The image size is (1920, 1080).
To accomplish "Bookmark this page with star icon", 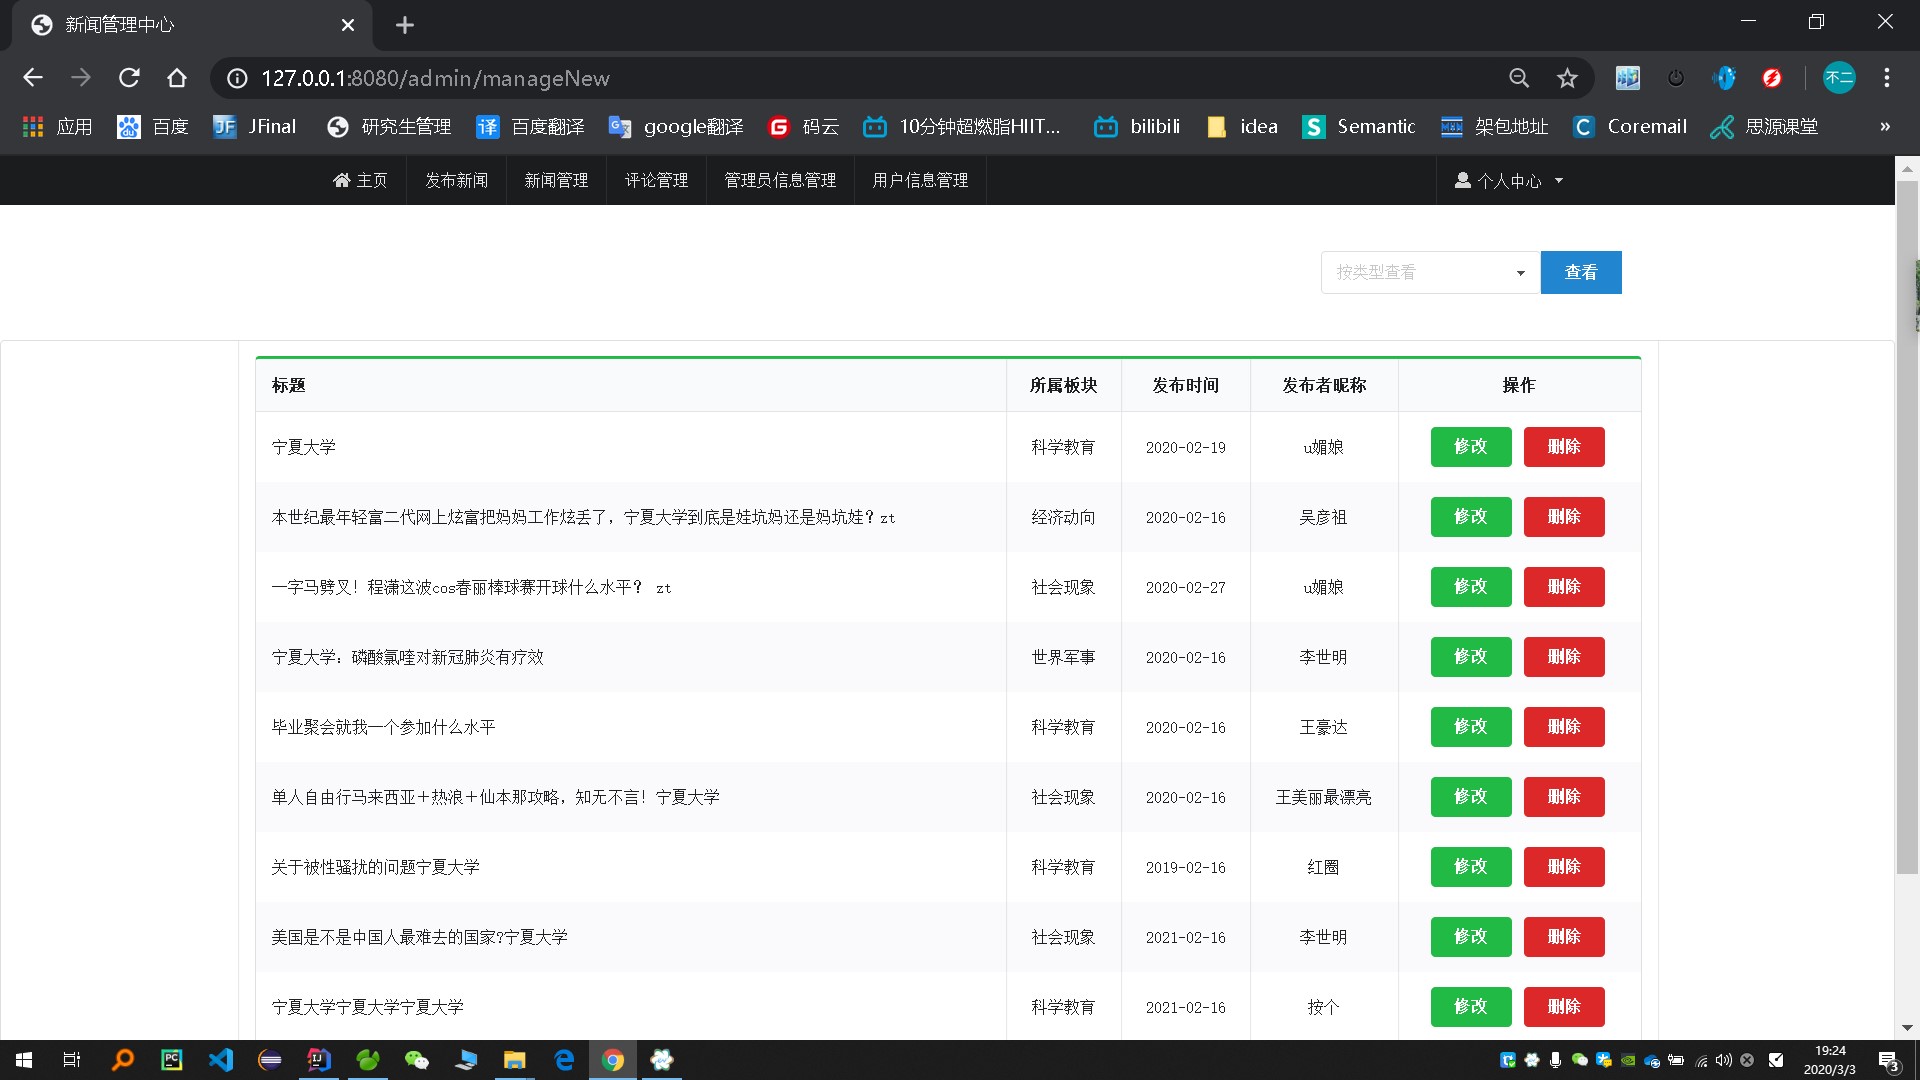I will (1567, 78).
